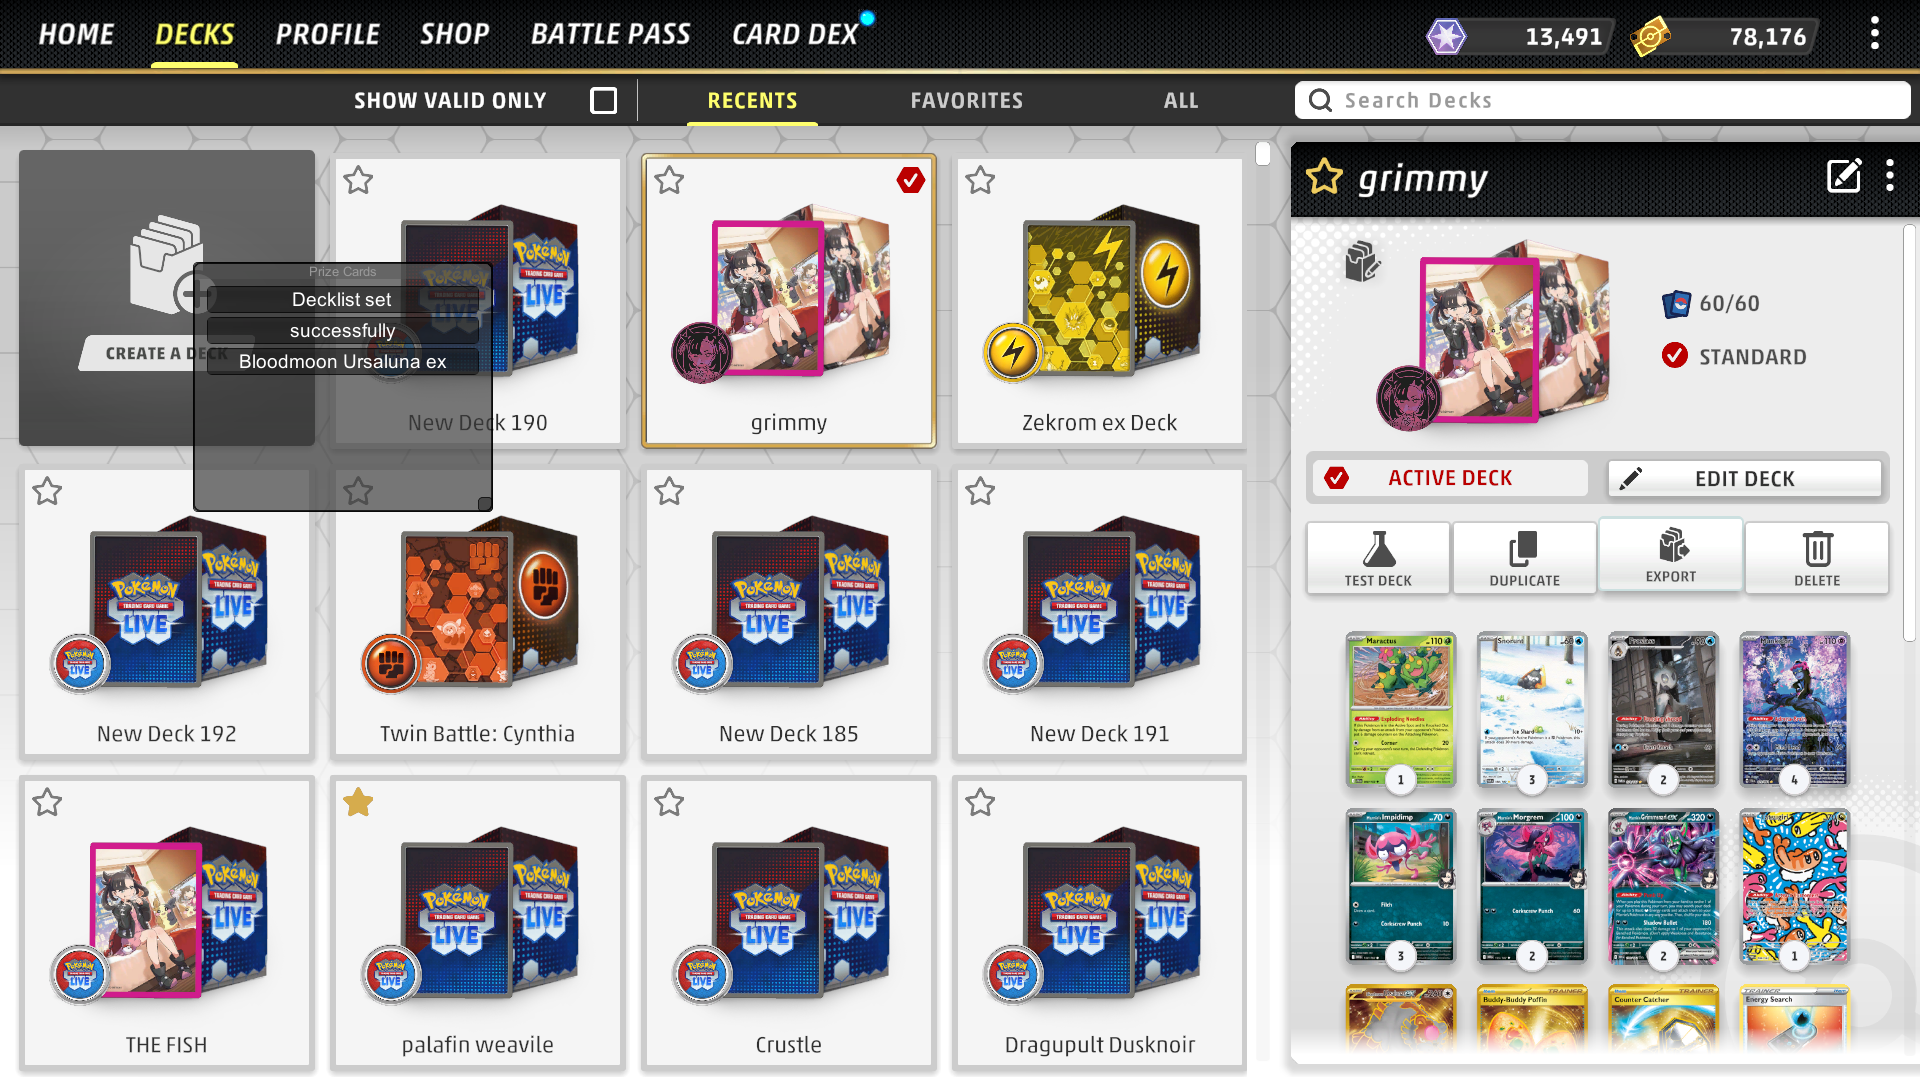This screenshot has width=1920, height=1077.
Task: Open main options menu beside coin balance
Action: click(1875, 34)
